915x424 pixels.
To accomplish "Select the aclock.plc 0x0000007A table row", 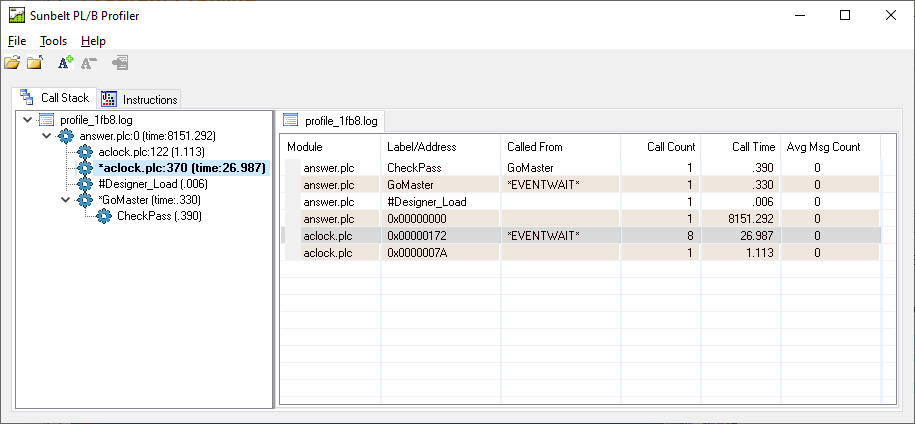I will click(580, 254).
